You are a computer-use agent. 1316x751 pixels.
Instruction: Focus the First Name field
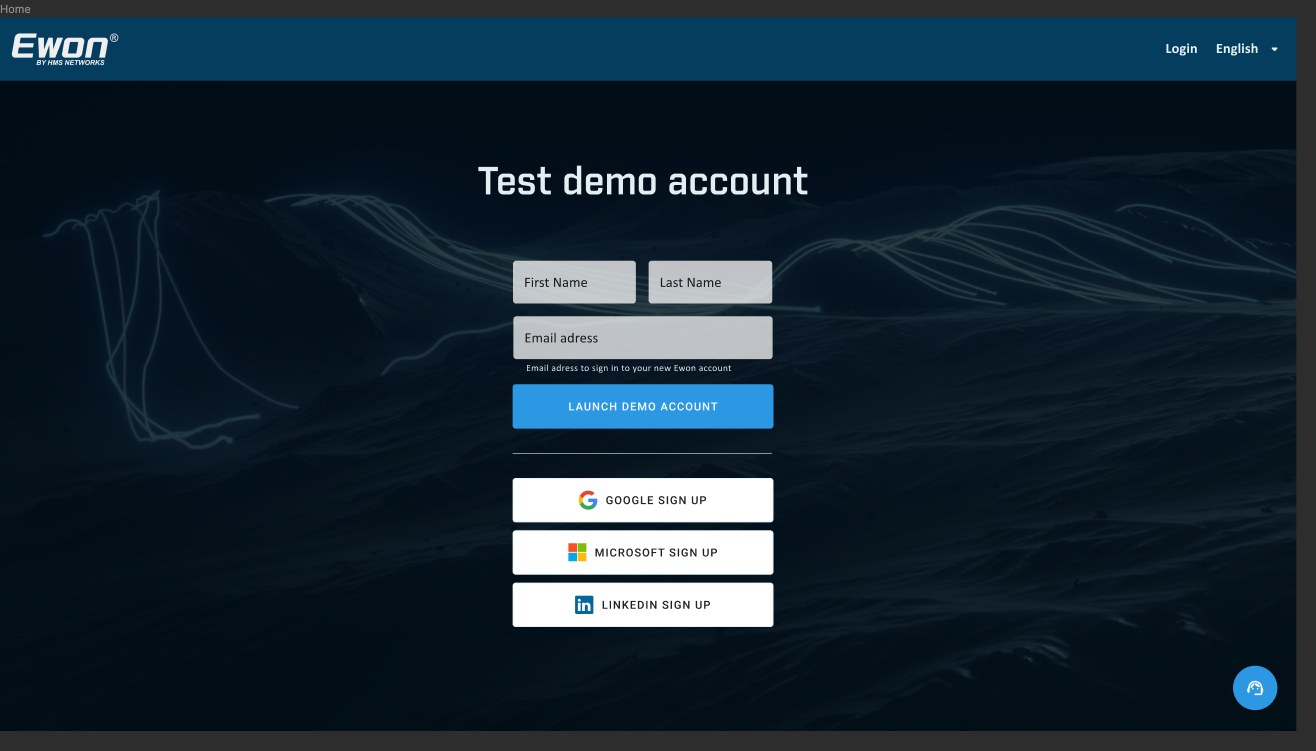tap(574, 282)
